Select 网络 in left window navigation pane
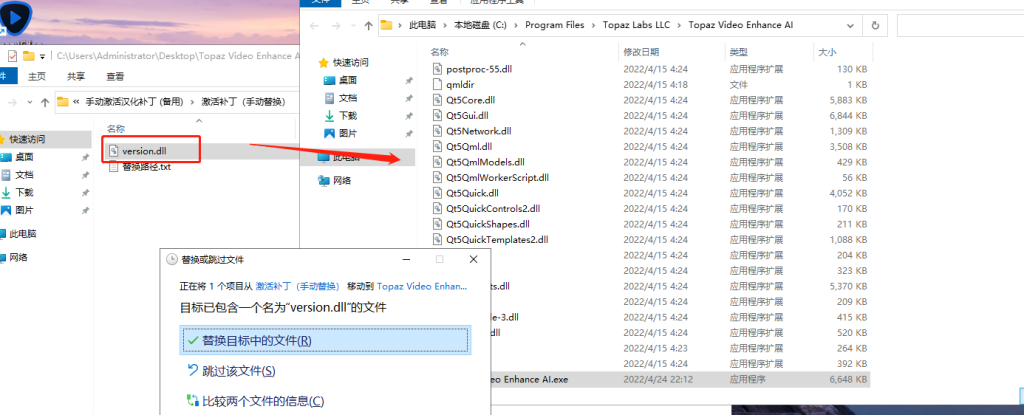The height and width of the screenshot is (415, 1024). point(18,257)
